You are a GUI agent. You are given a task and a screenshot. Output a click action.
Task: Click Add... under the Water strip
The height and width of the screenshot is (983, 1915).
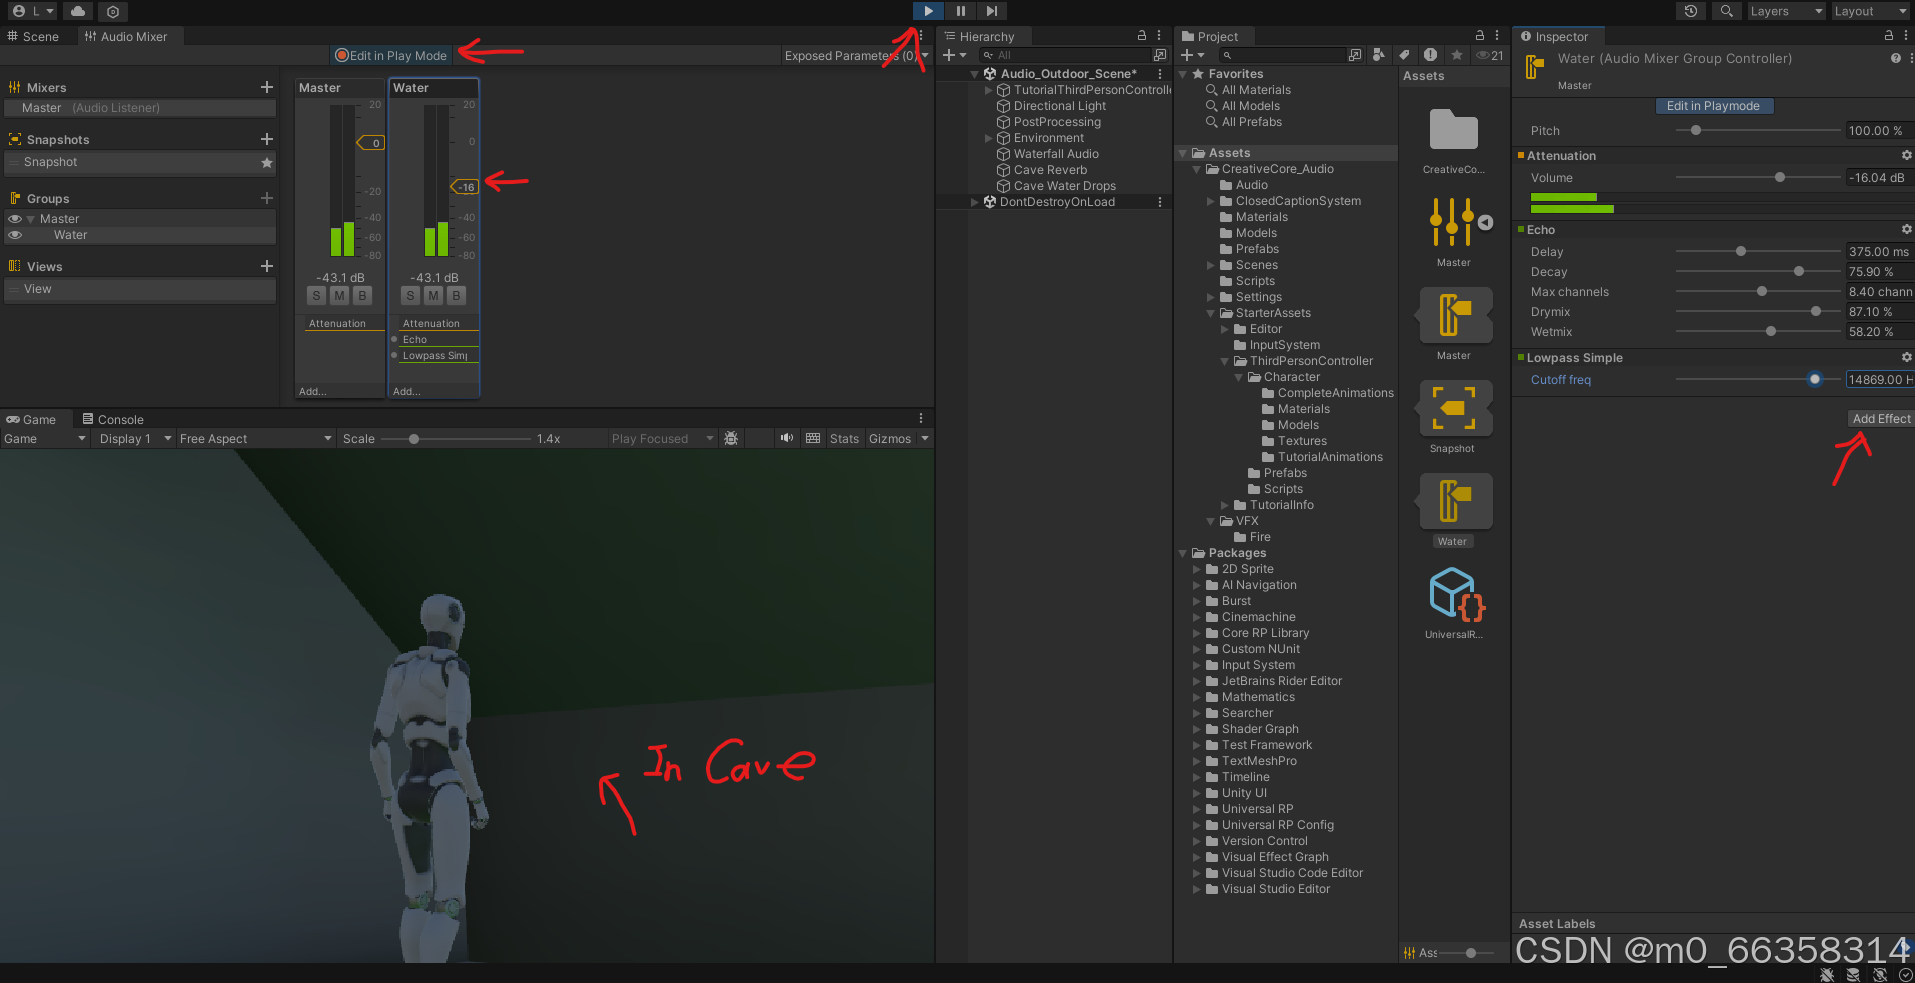coord(407,391)
